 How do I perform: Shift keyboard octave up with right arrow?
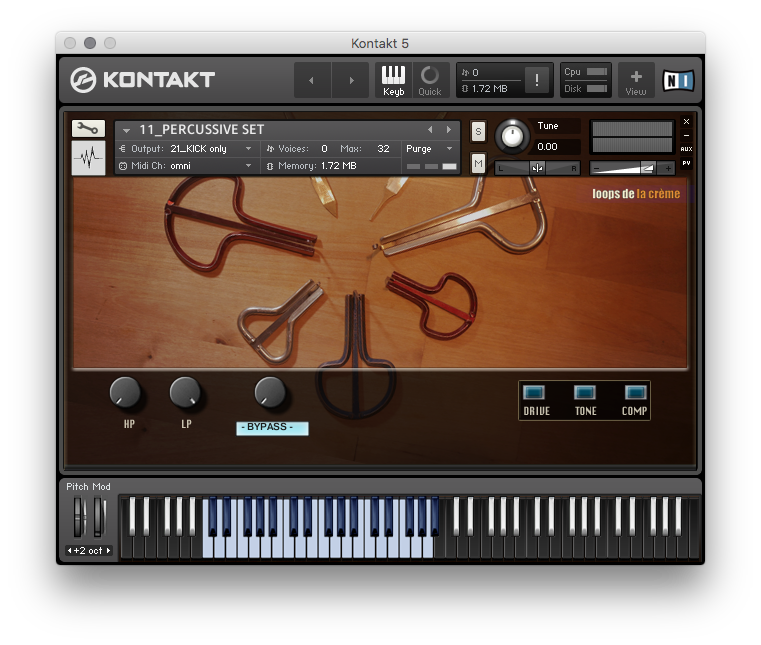(108, 550)
